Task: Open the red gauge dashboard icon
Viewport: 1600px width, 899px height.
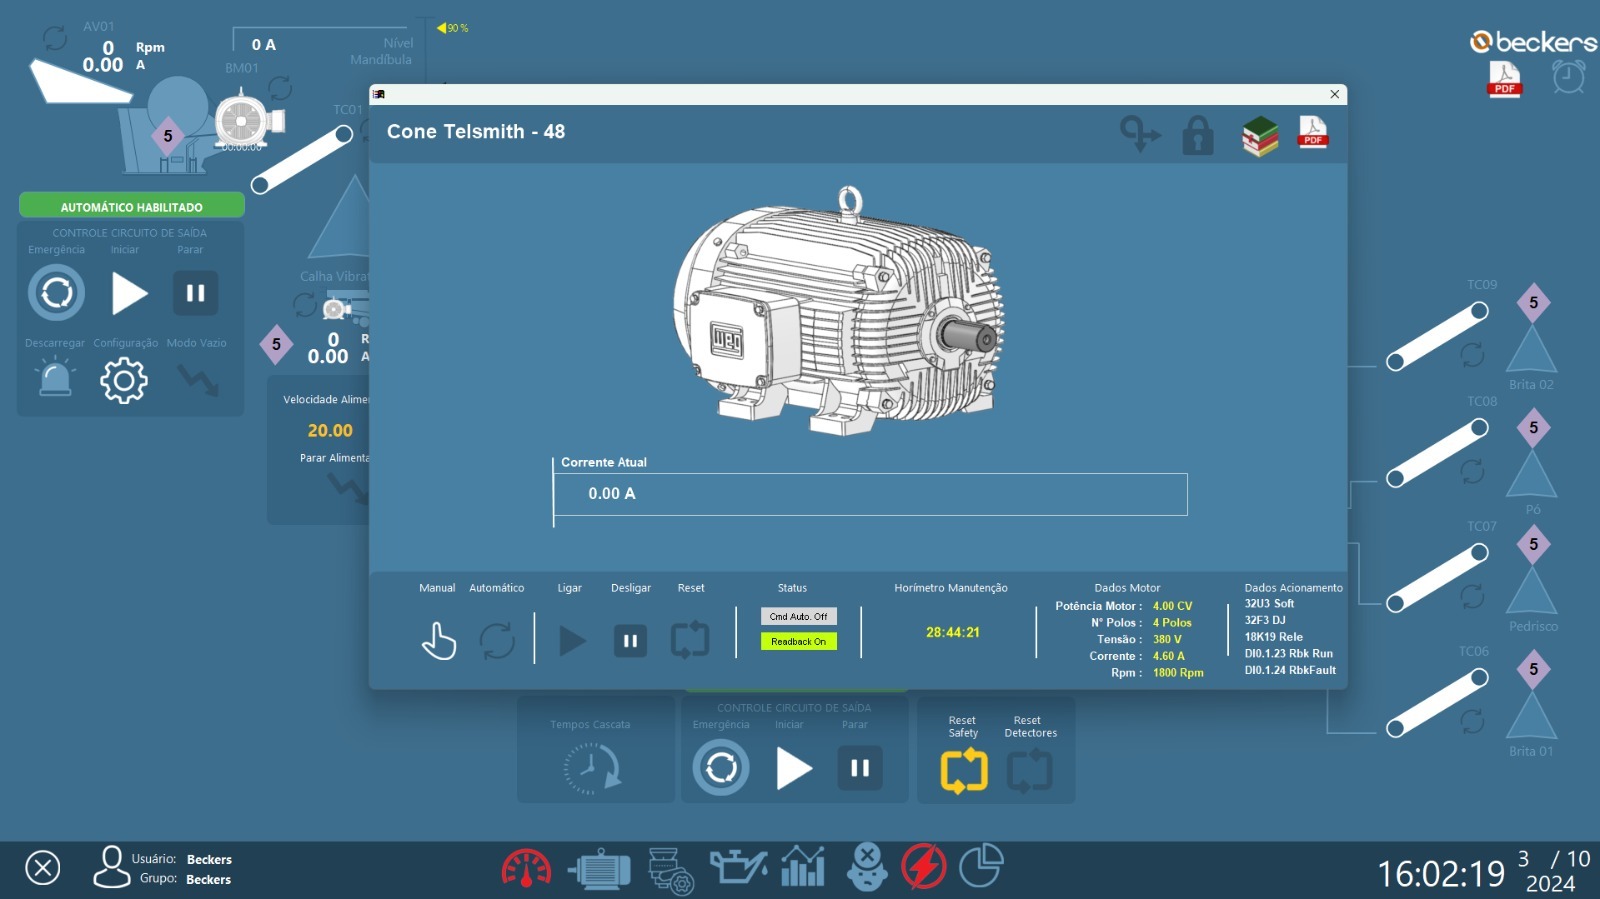Action: pyautogui.click(x=526, y=868)
